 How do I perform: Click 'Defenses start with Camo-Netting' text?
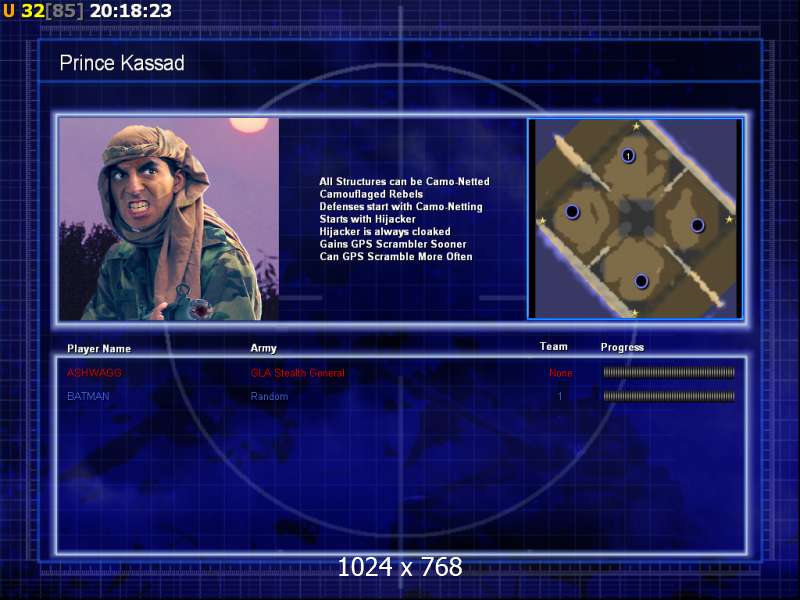(x=401, y=207)
